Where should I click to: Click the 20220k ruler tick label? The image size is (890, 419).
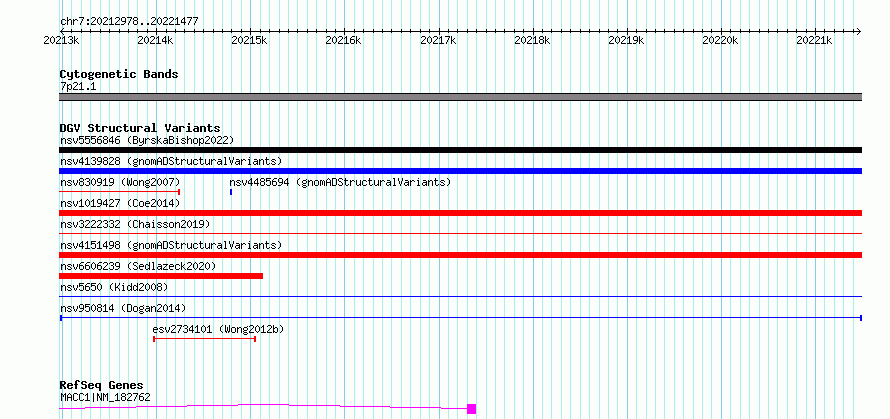pyautogui.click(x=721, y=40)
